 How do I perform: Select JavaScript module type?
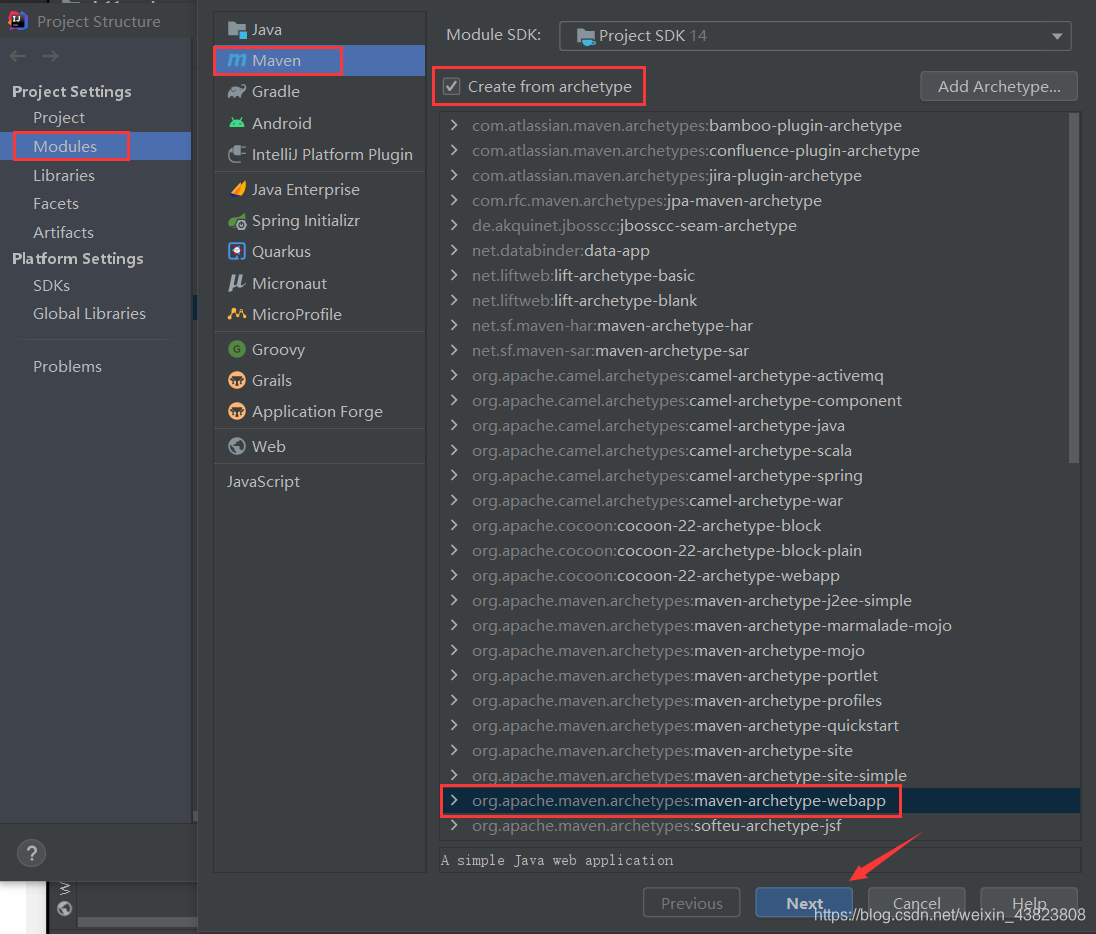coord(263,481)
